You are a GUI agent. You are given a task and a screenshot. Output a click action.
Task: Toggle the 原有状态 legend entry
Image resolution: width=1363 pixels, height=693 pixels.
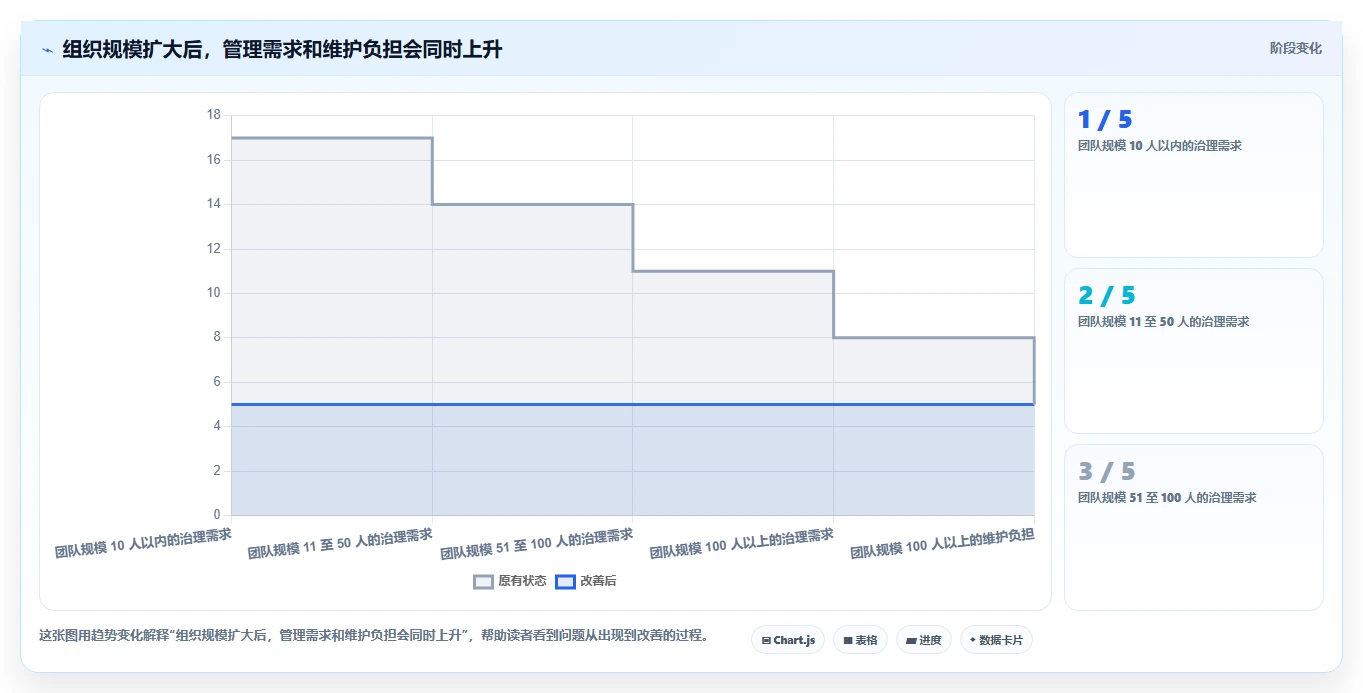[x=510, y=581]
